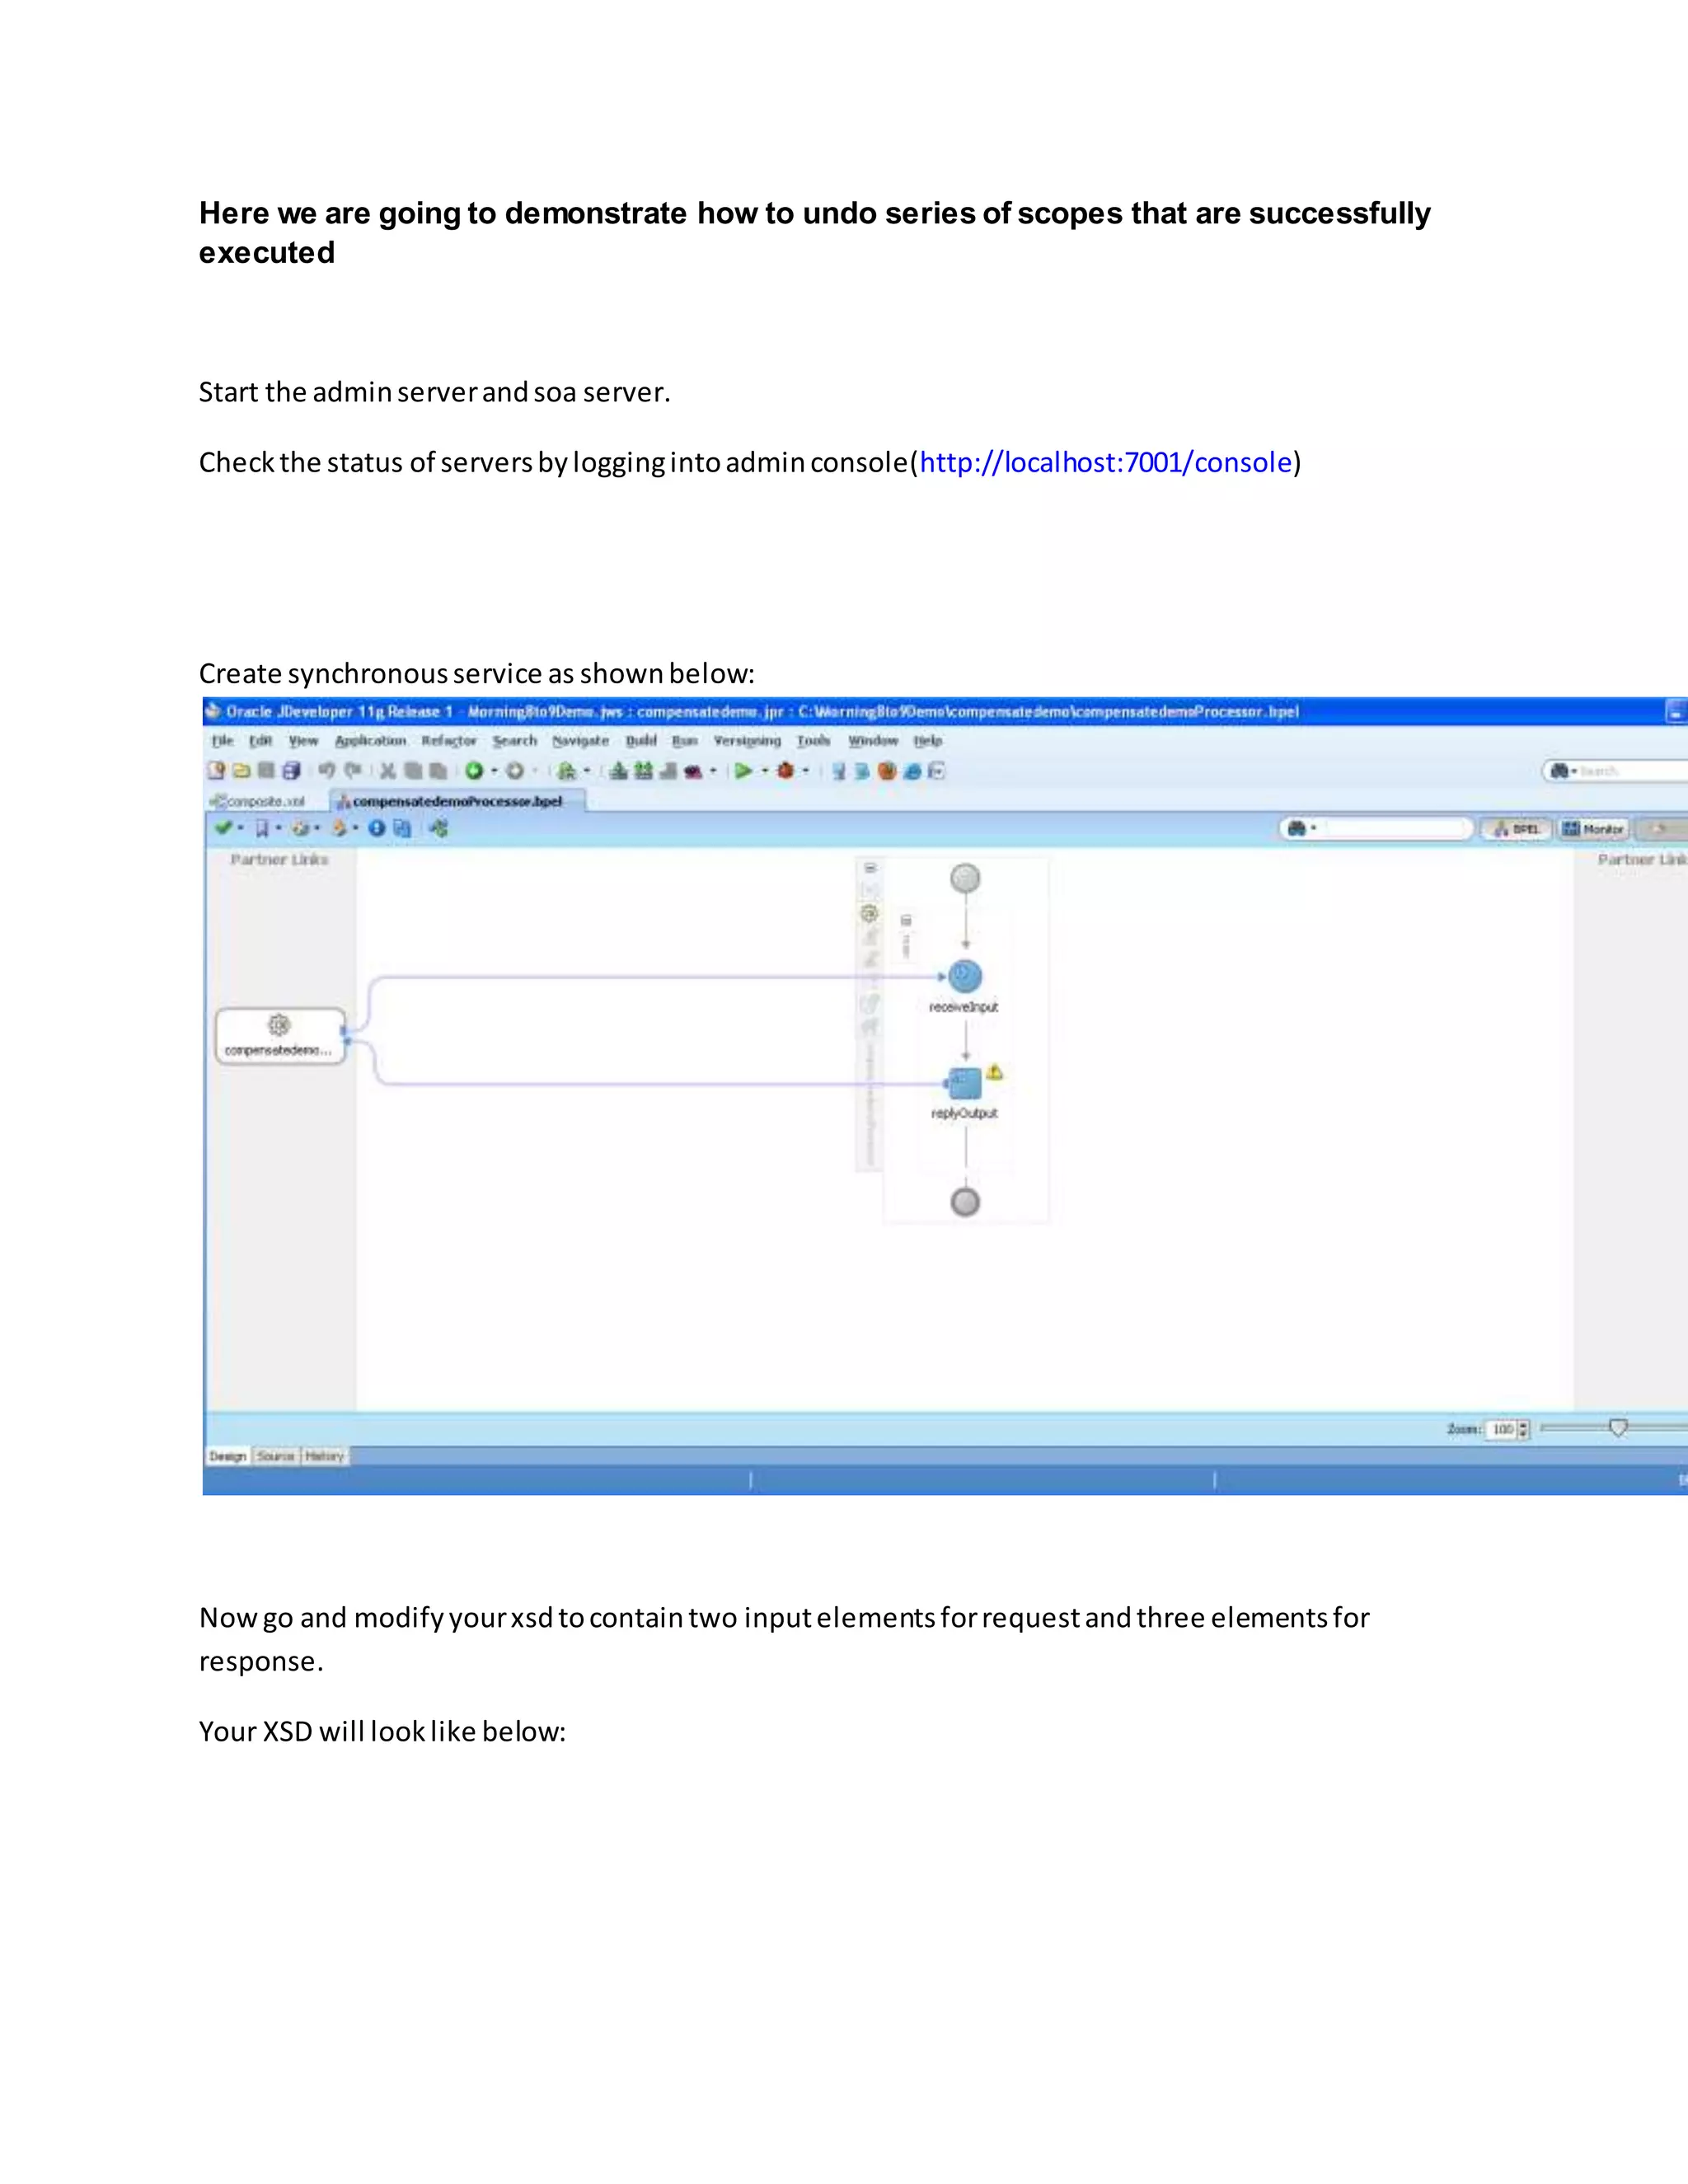The height and width of the screenshot is (2184, 1688).
Task: Click the Cut scissors icon
Action: tap(388, 770)
